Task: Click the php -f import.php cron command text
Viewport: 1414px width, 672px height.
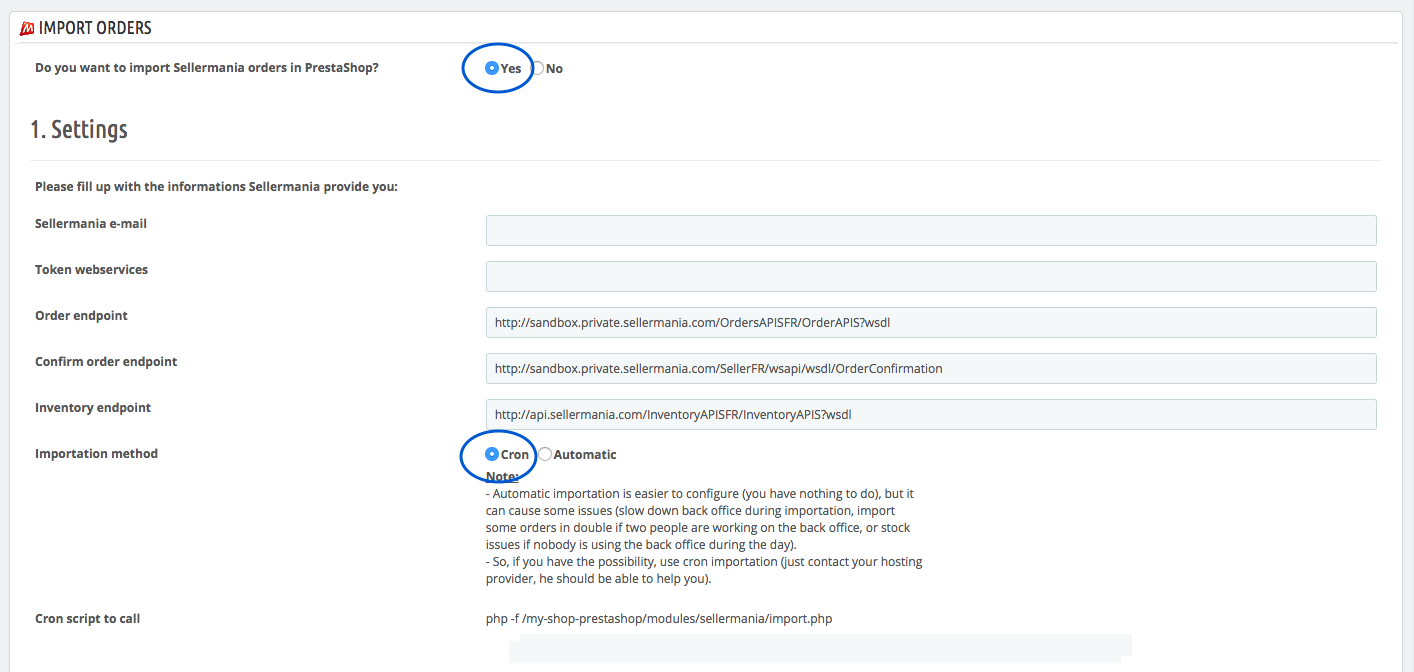Action: (x=659, y=618)
